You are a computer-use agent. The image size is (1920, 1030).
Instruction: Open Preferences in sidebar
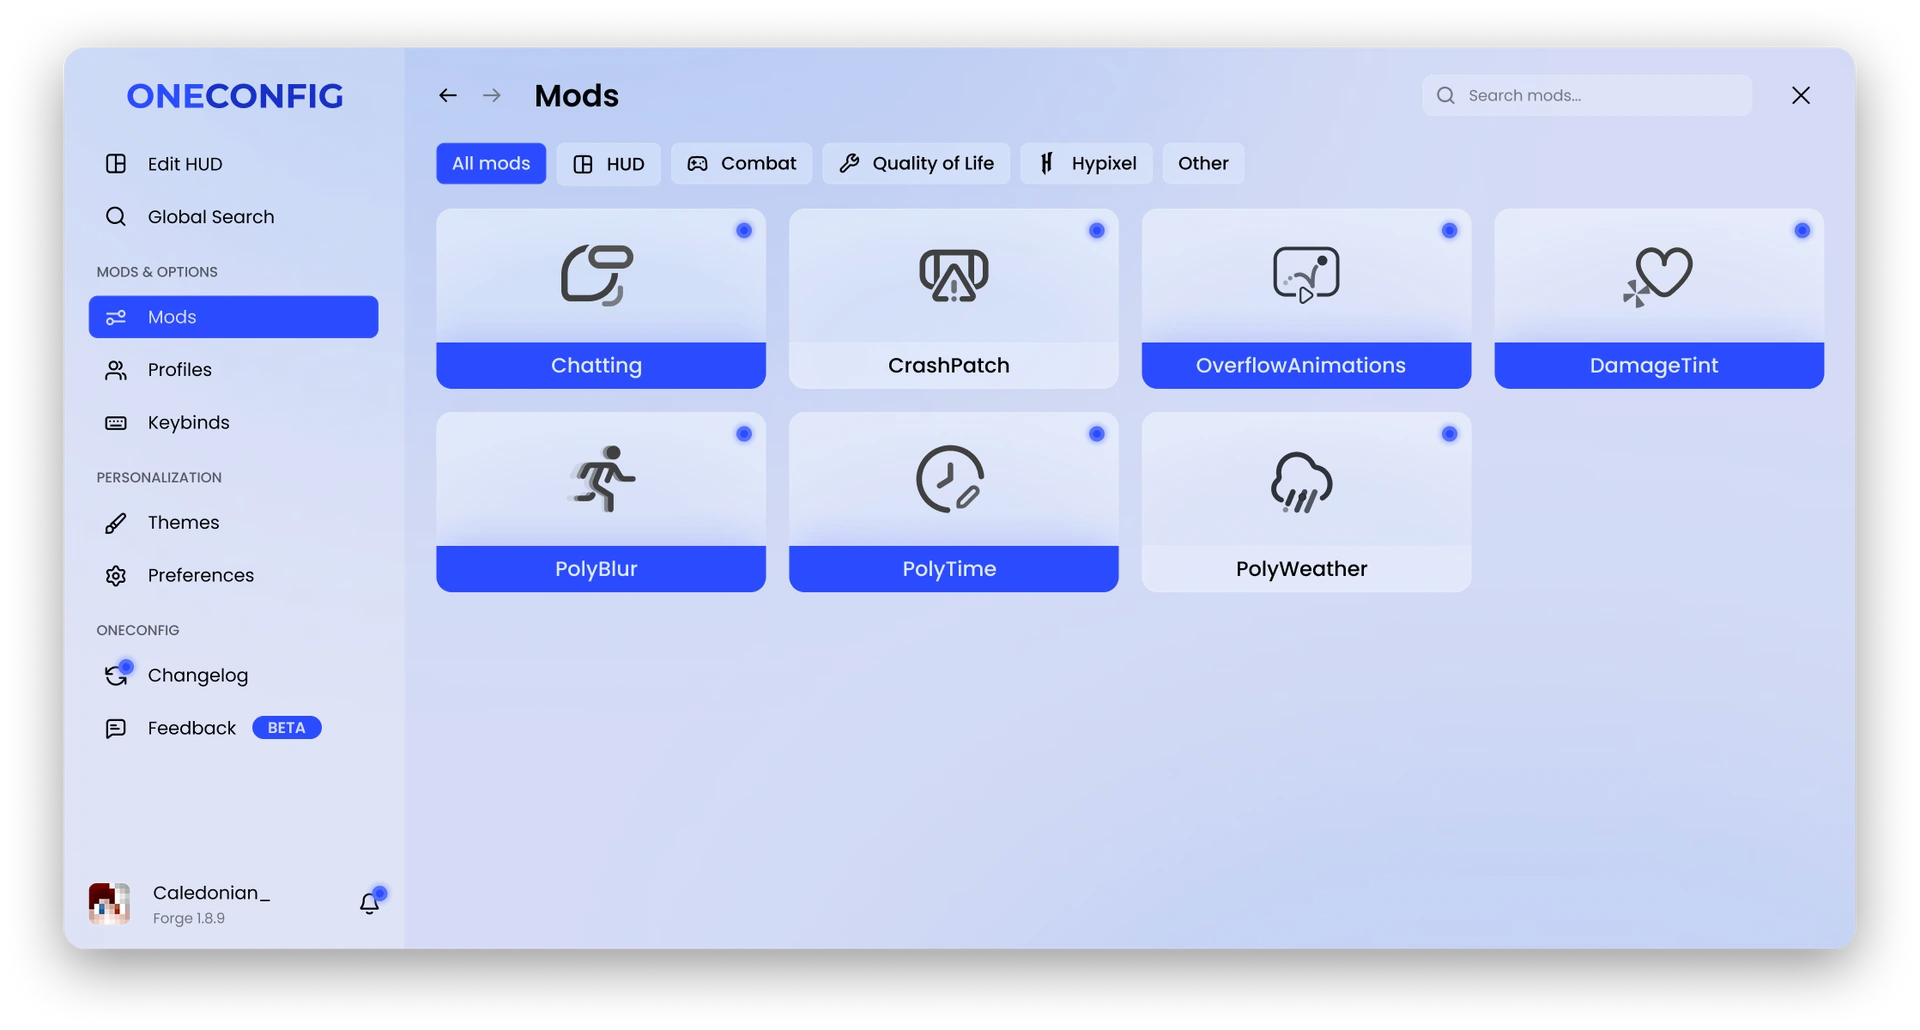(233, 576)
